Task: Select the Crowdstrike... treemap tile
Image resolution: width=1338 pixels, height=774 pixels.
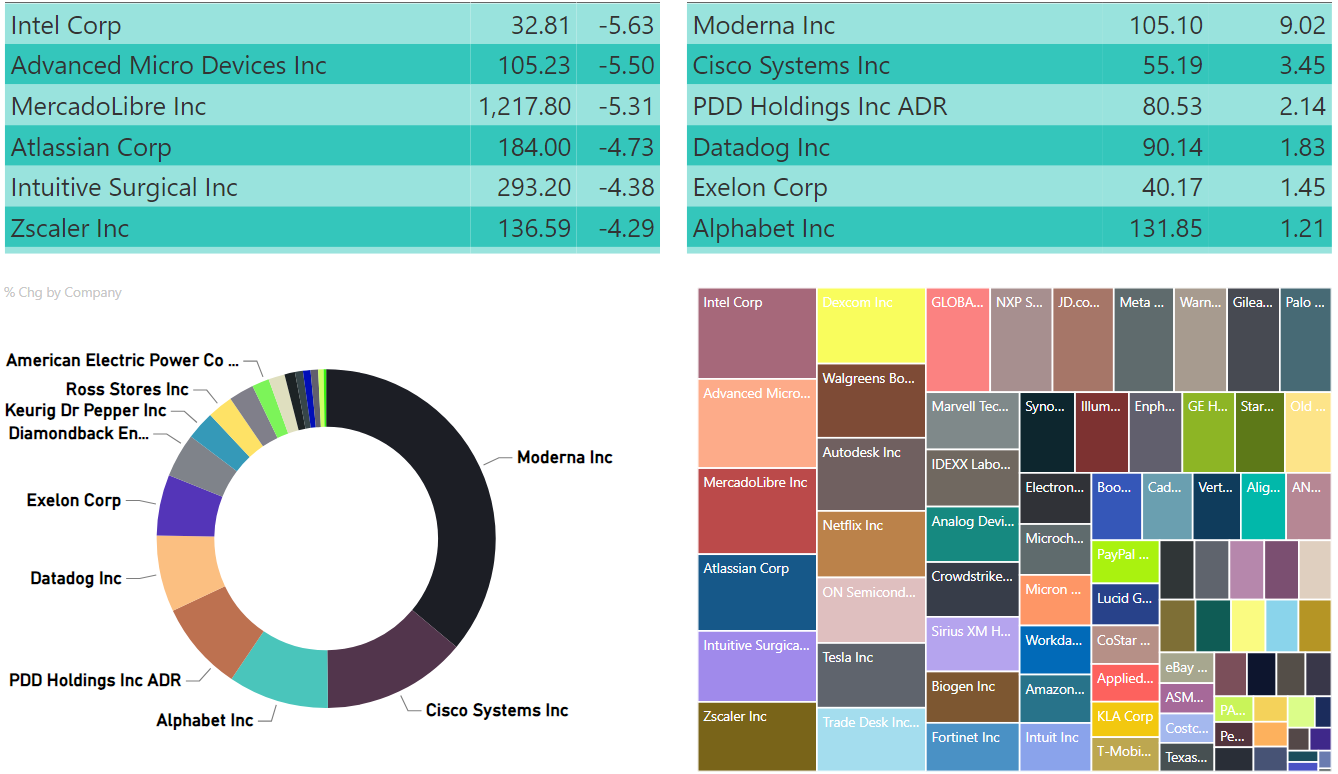Action: click(x=973, y=589)
